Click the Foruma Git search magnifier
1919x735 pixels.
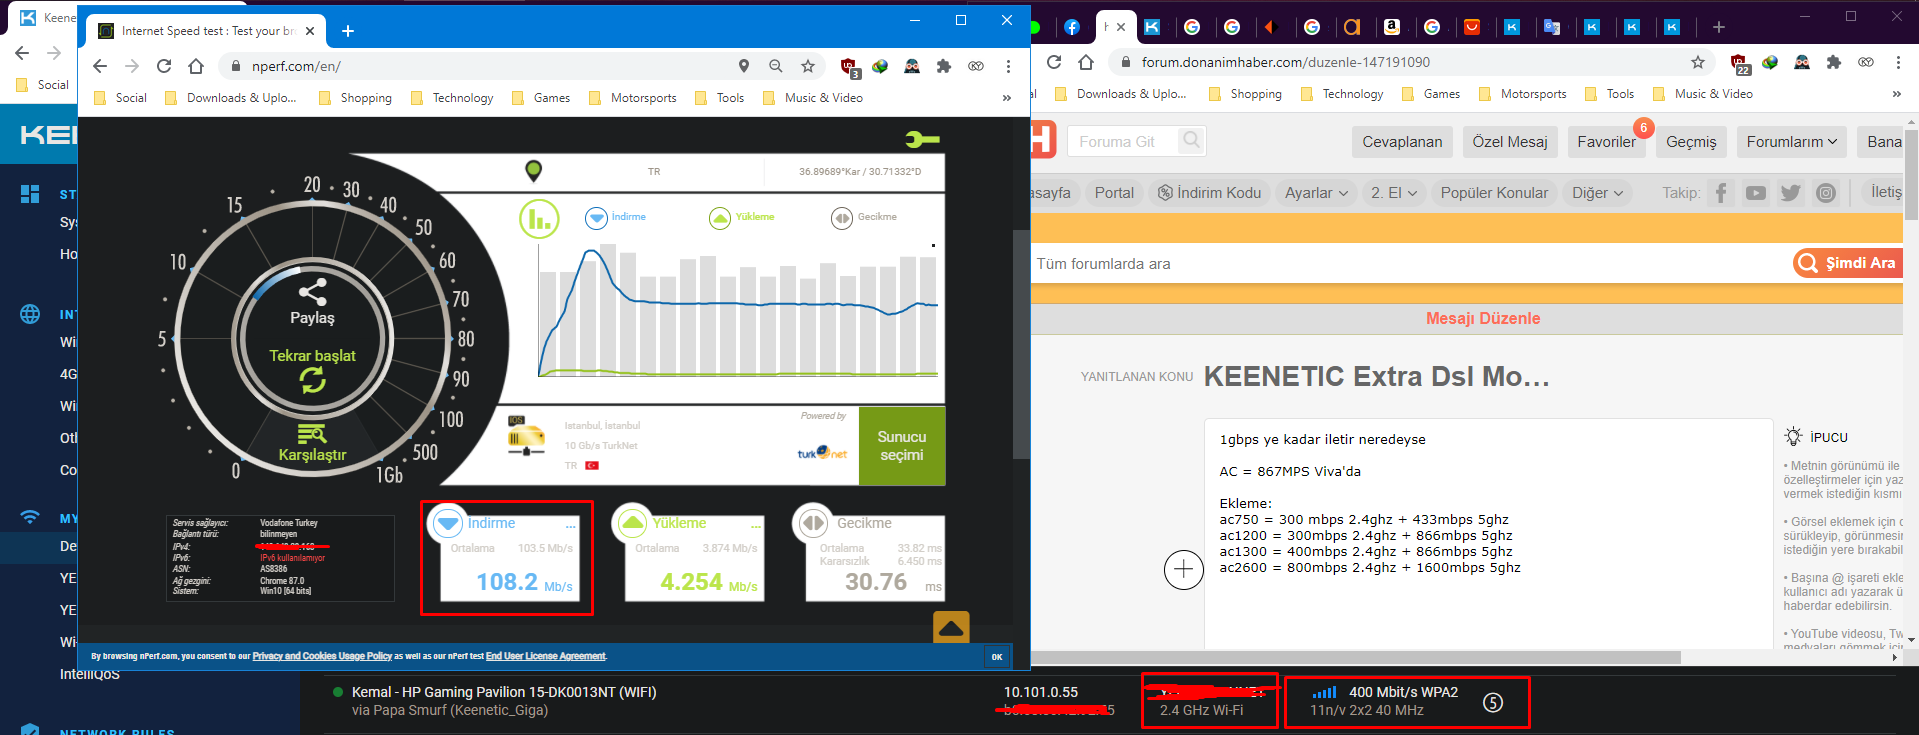[1191, 141]
